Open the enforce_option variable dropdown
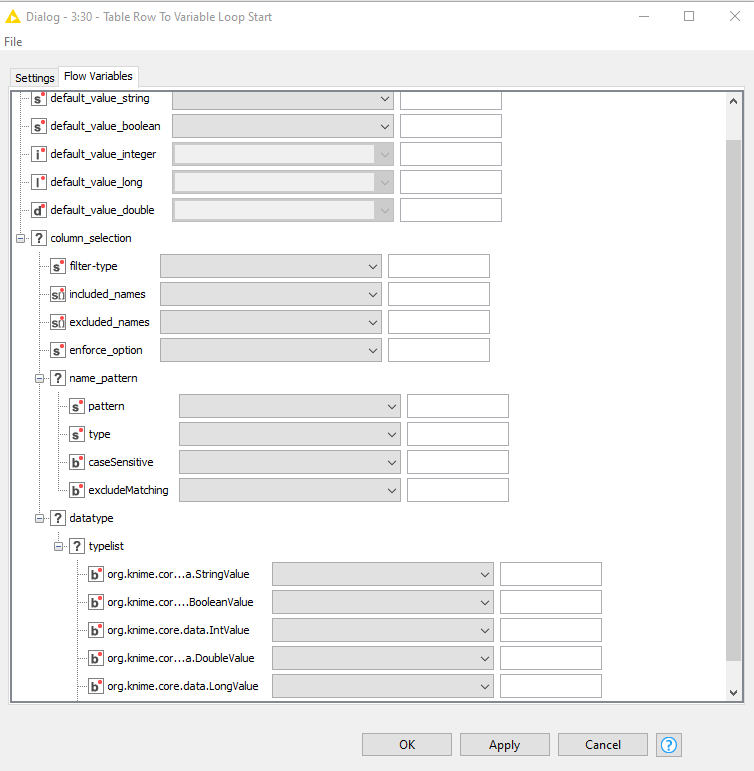The image size is (754, 771). [271, 351]
